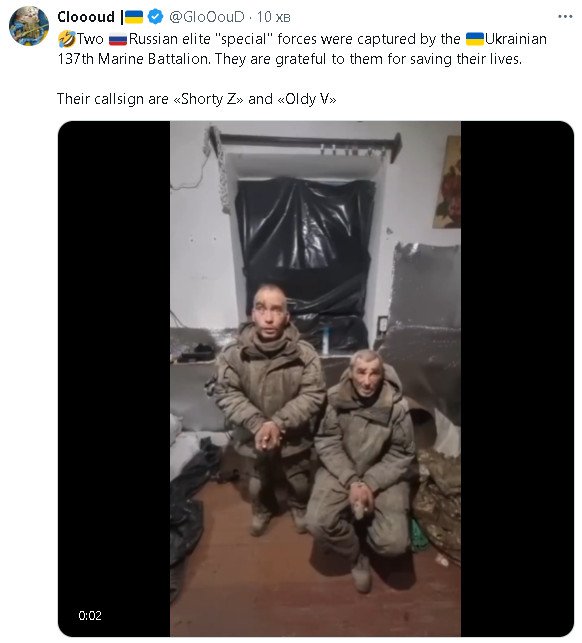This screenshot has height=643, width=582.
Task: Click the right black letterbox of the video
Action: 517,379
